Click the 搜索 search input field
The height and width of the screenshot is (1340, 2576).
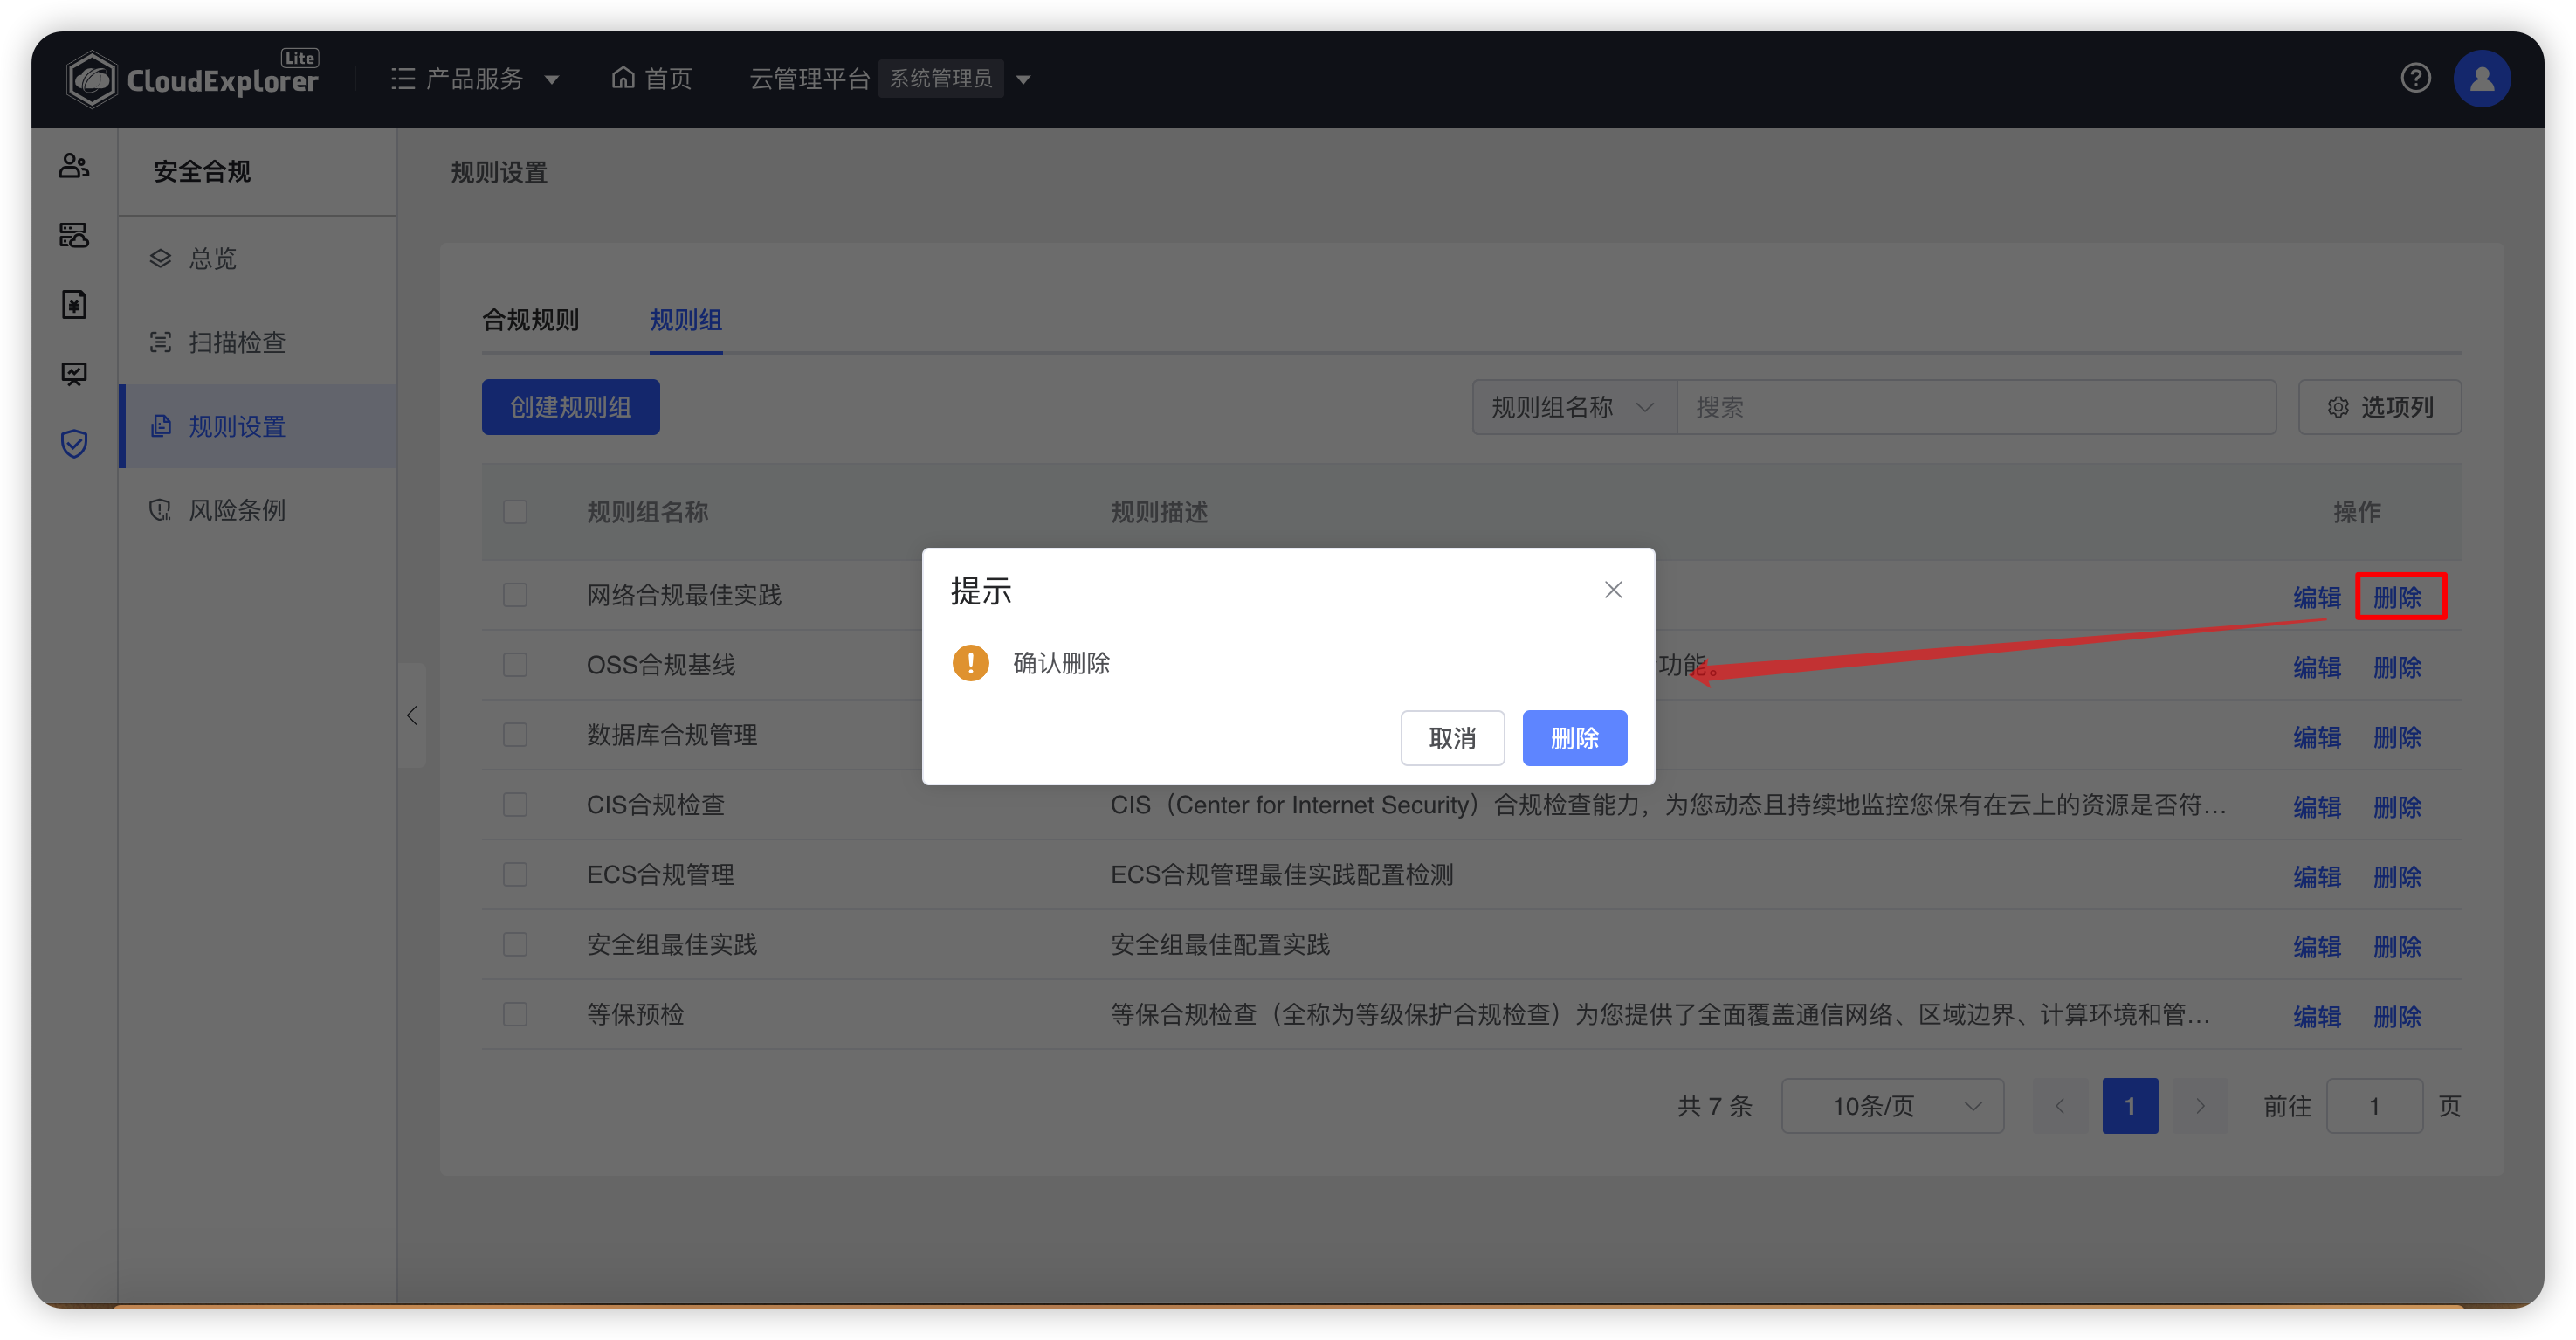1976,407
